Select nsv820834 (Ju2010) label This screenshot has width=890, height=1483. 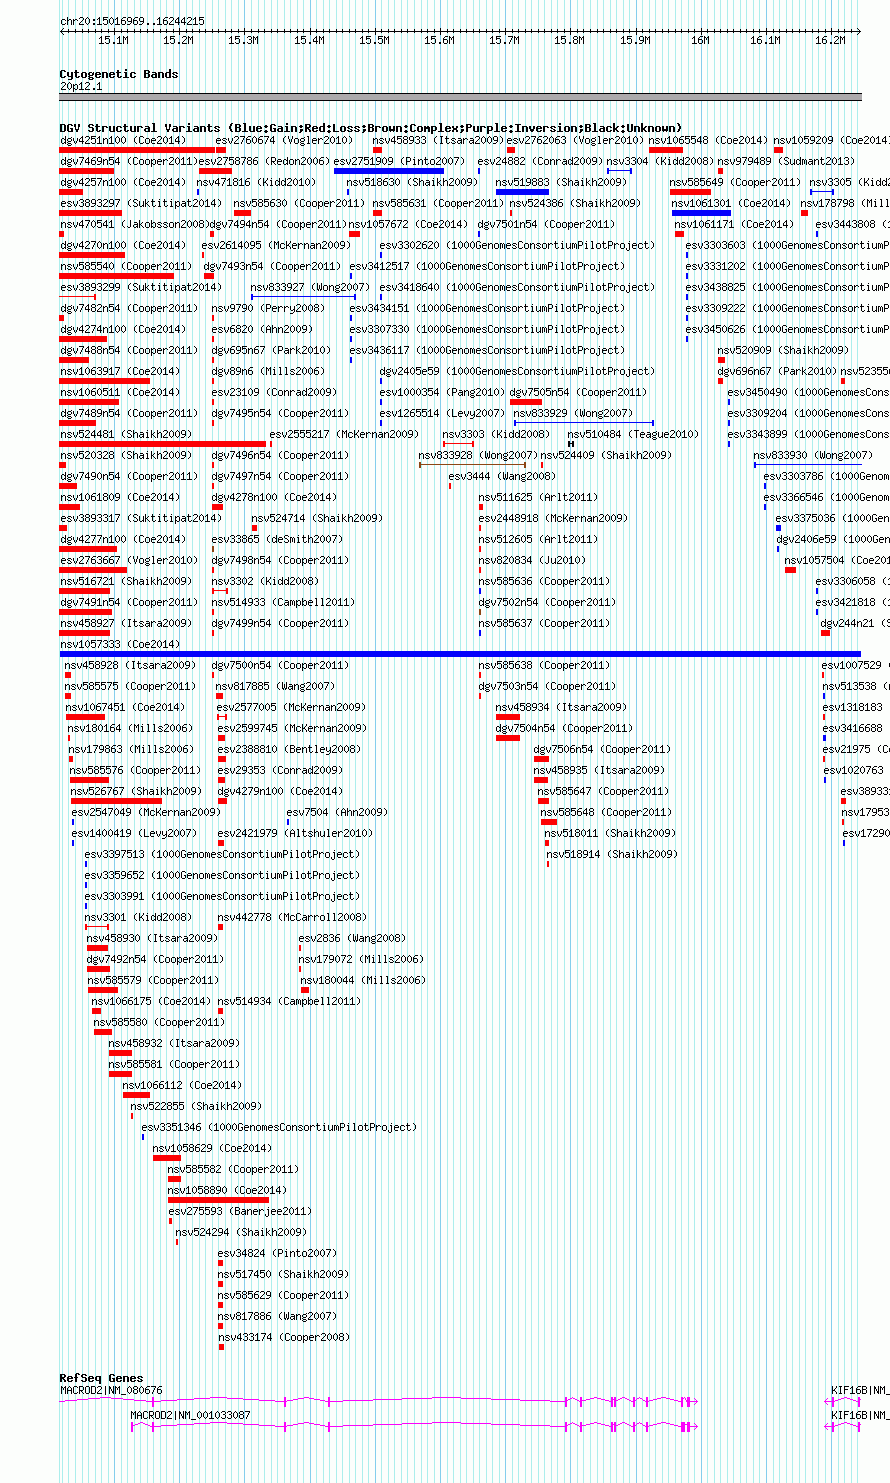[x=534, y=561]
